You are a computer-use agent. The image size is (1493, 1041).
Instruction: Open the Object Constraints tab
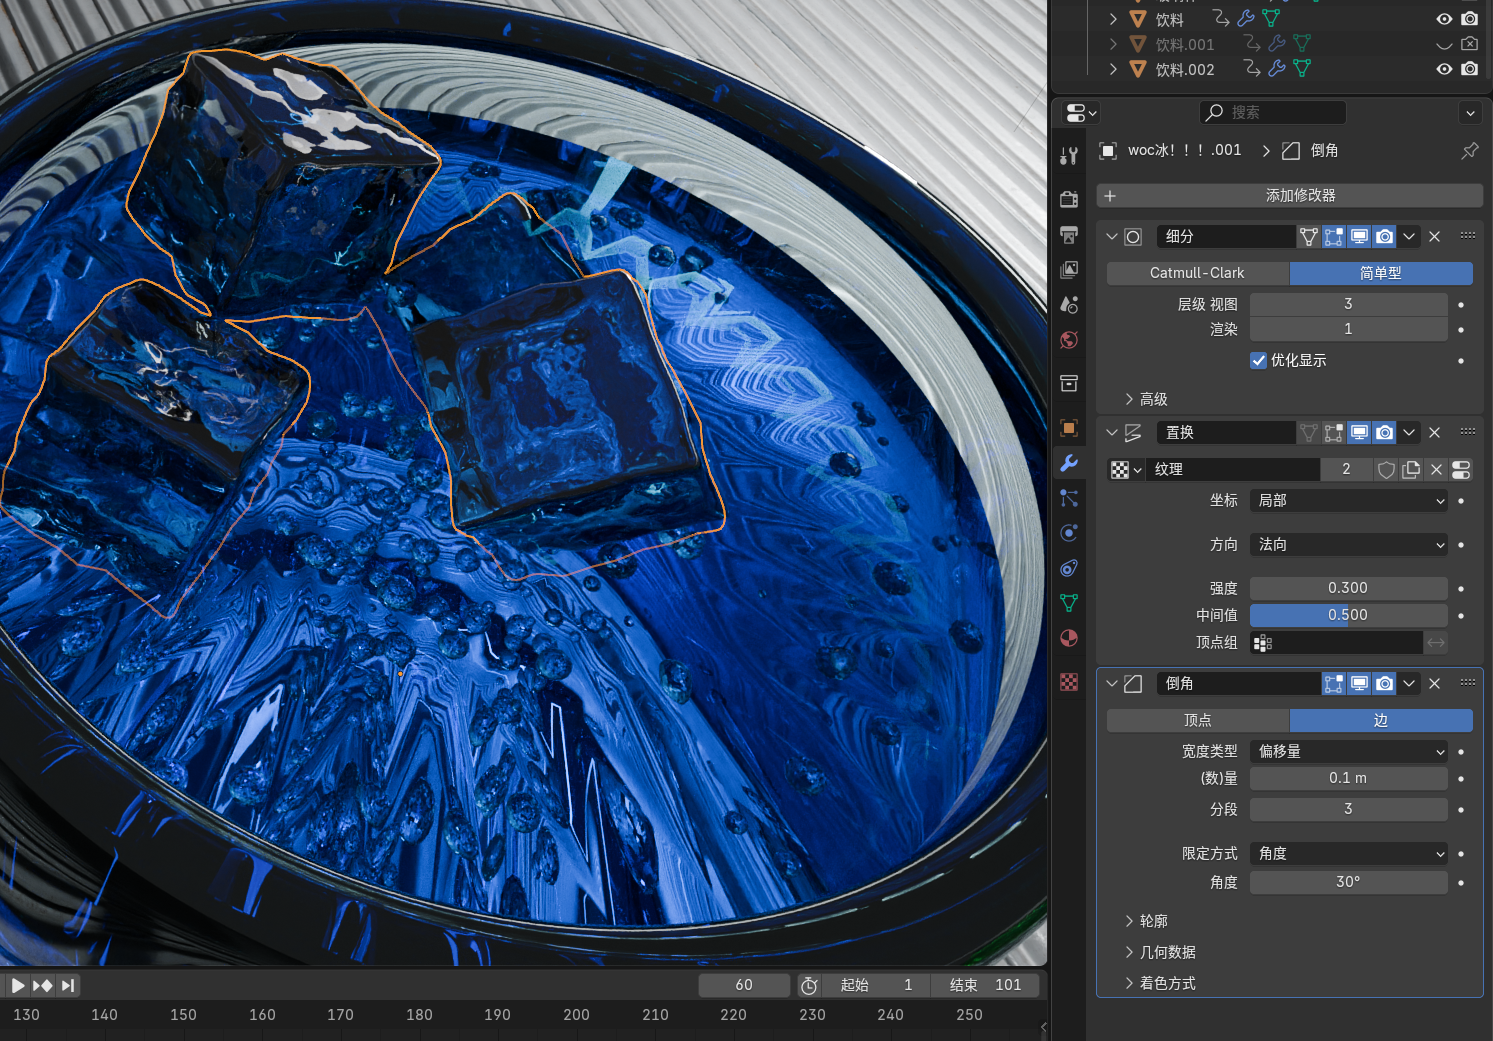(x=1069, y=568)
